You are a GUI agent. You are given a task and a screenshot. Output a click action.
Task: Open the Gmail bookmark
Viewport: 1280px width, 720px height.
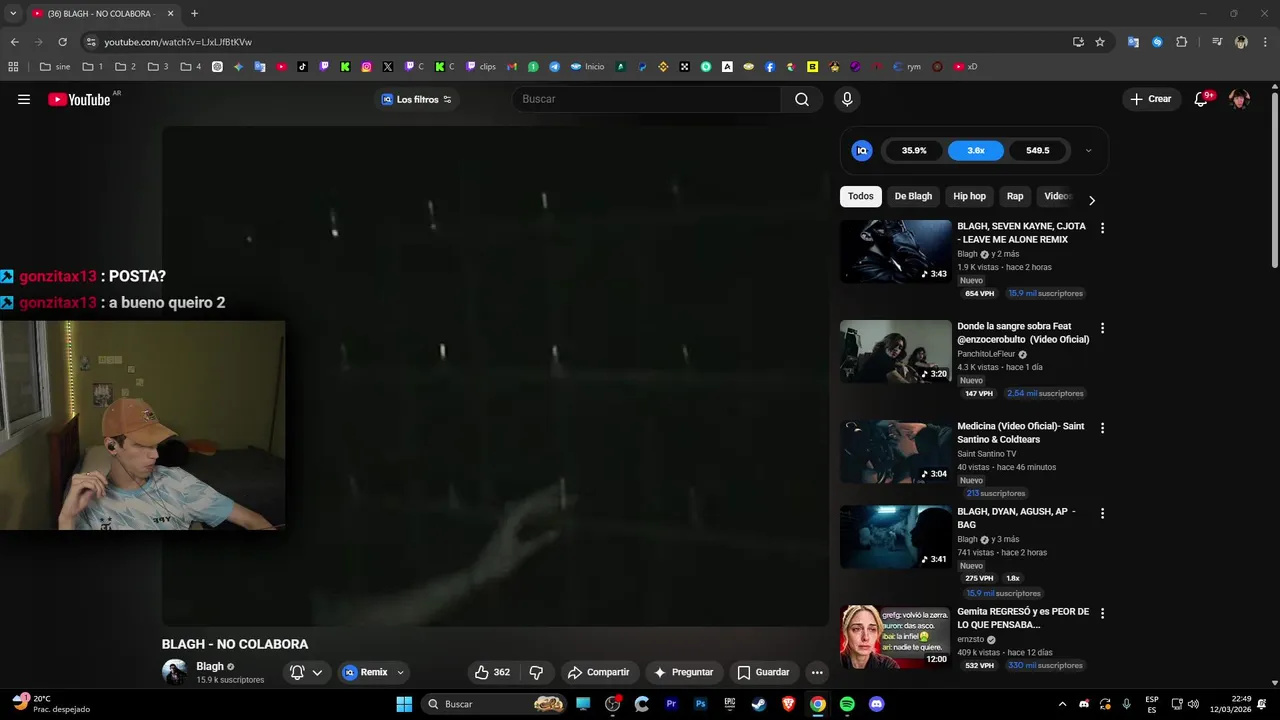click(x=512, y=67)
